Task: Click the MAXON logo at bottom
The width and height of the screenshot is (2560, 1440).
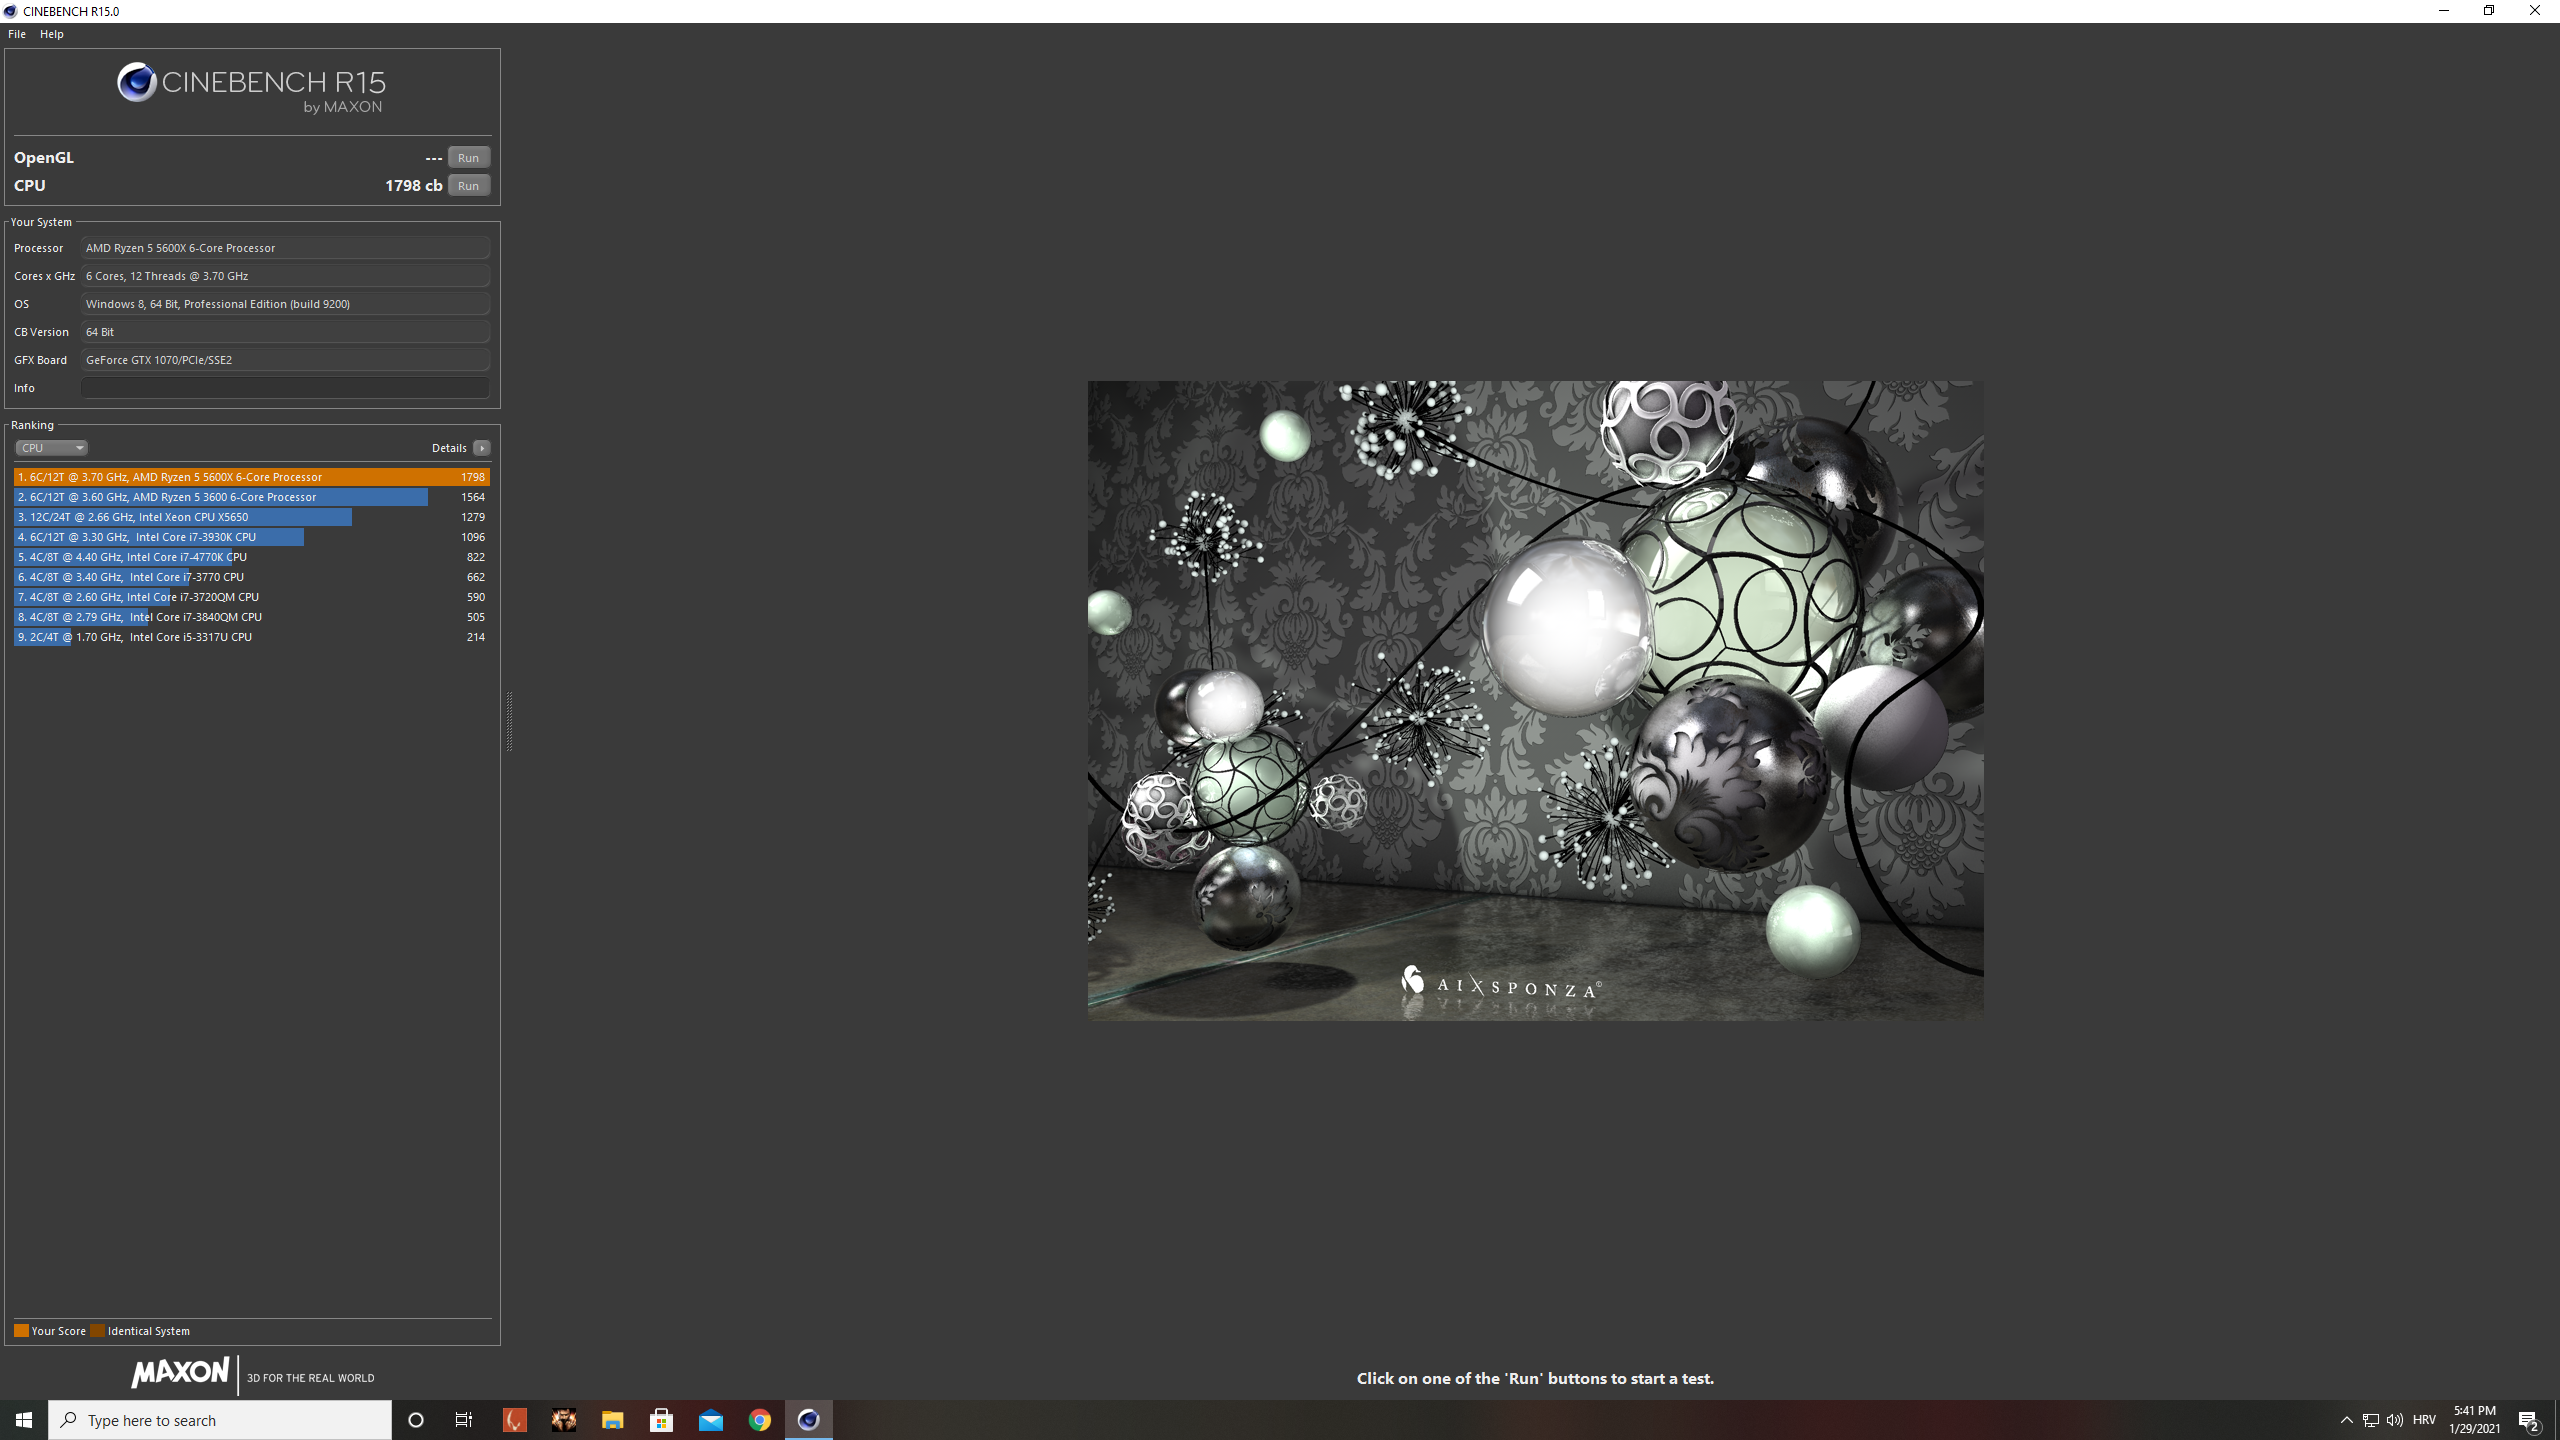Action: tap(181, 1372)
